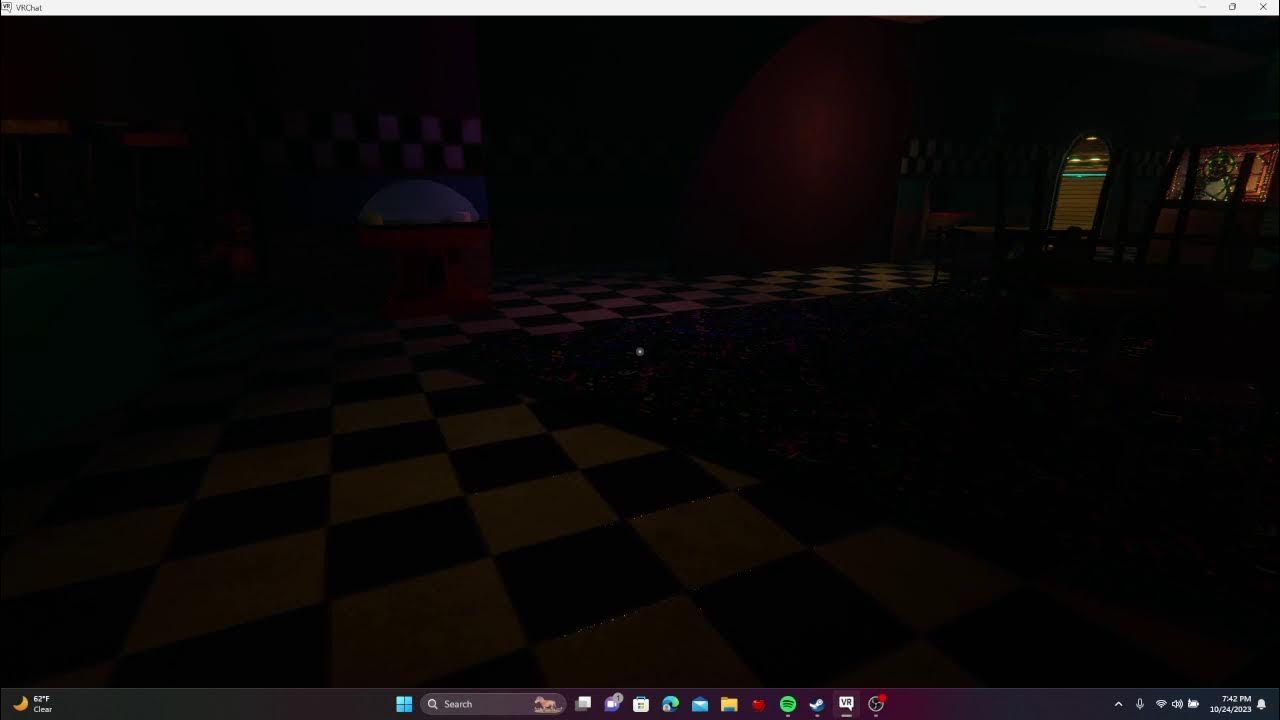This screenshot has height=720, width=1280.
Task: Restore down the VRChat window
Action: (1232, 7)
